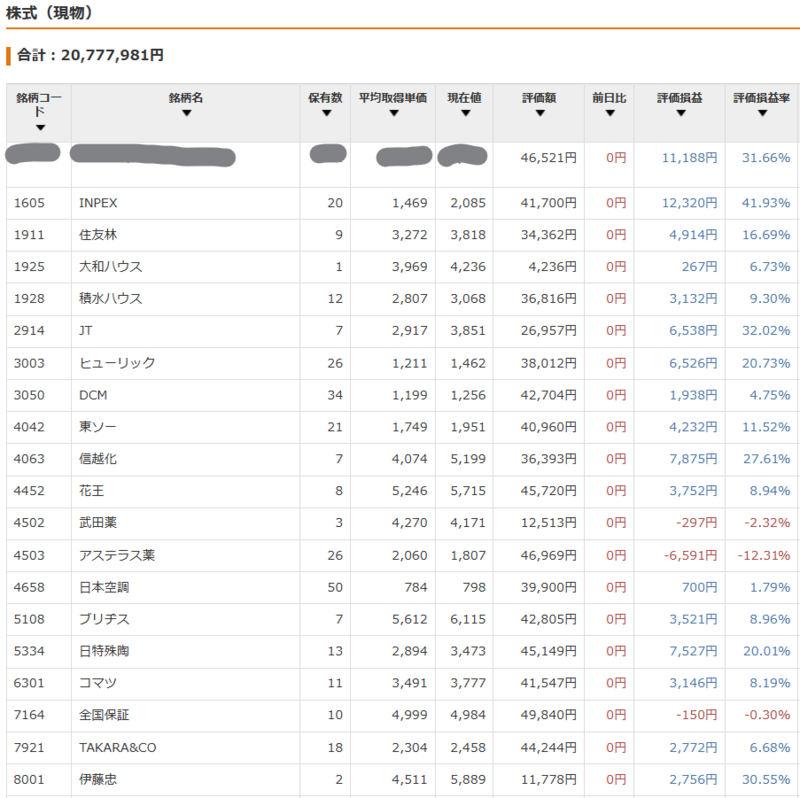Screen dimensions: 800x798
Task: Select stock name 大和ハウス
Action: click(x=110, y=267)
